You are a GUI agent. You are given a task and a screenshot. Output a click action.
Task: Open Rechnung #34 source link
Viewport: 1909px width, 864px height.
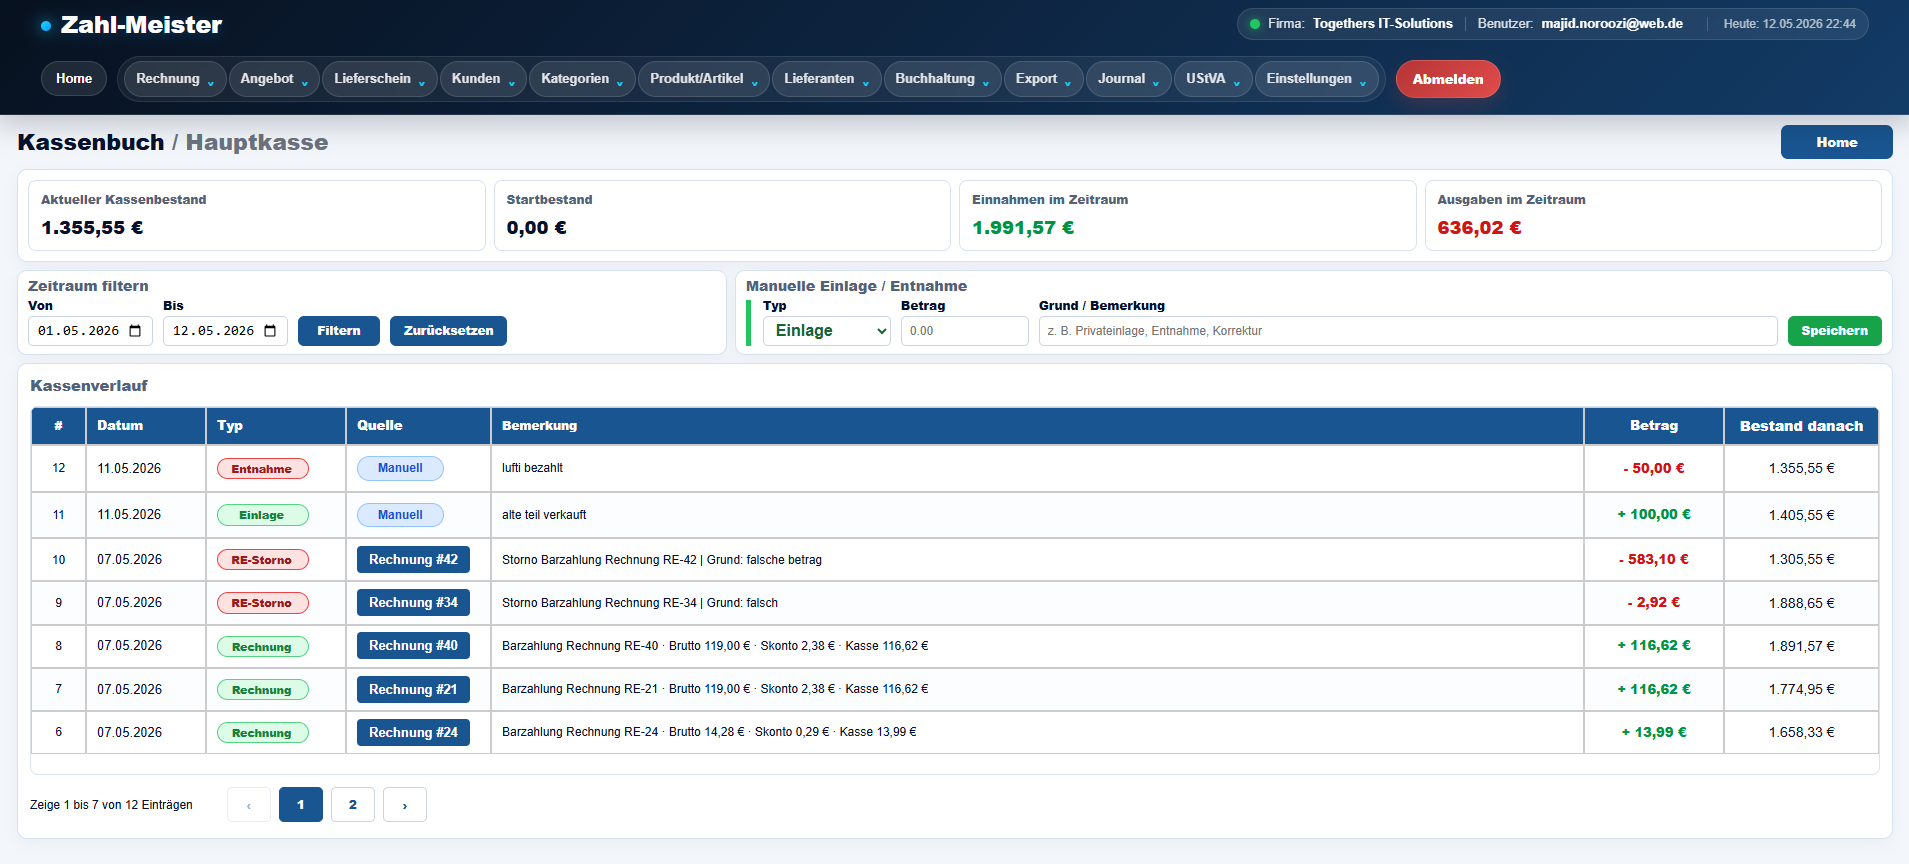[413, 603]
